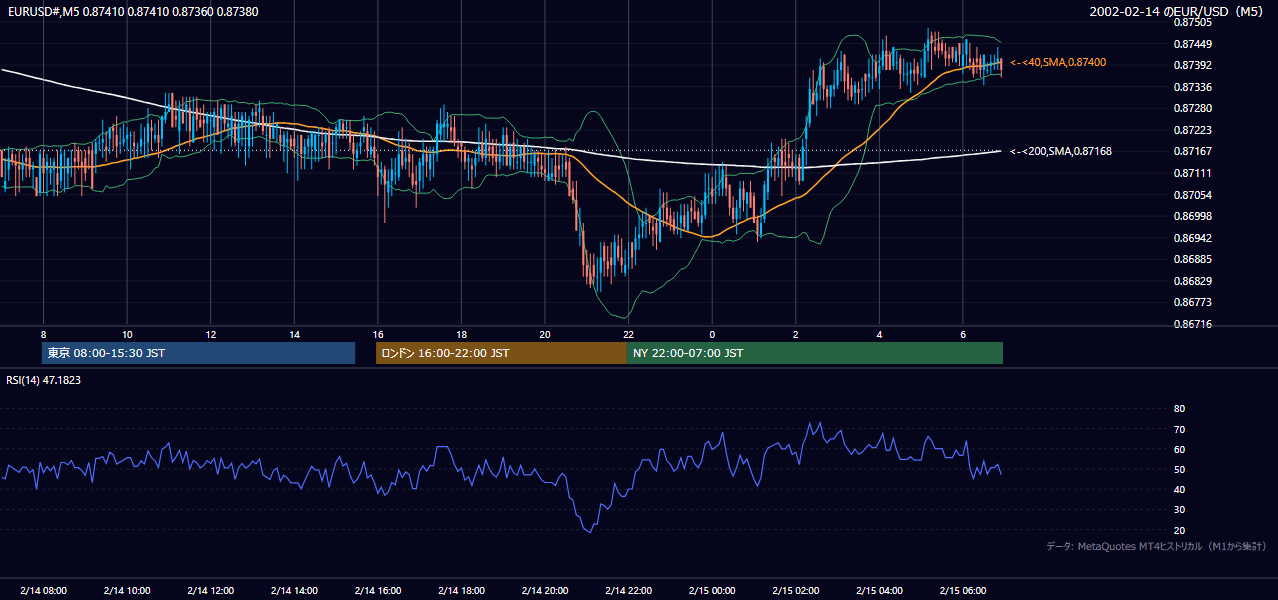Click the RSI 70 level label
This screenshot has height=600, width=1278.
[x=1179, y=429]
